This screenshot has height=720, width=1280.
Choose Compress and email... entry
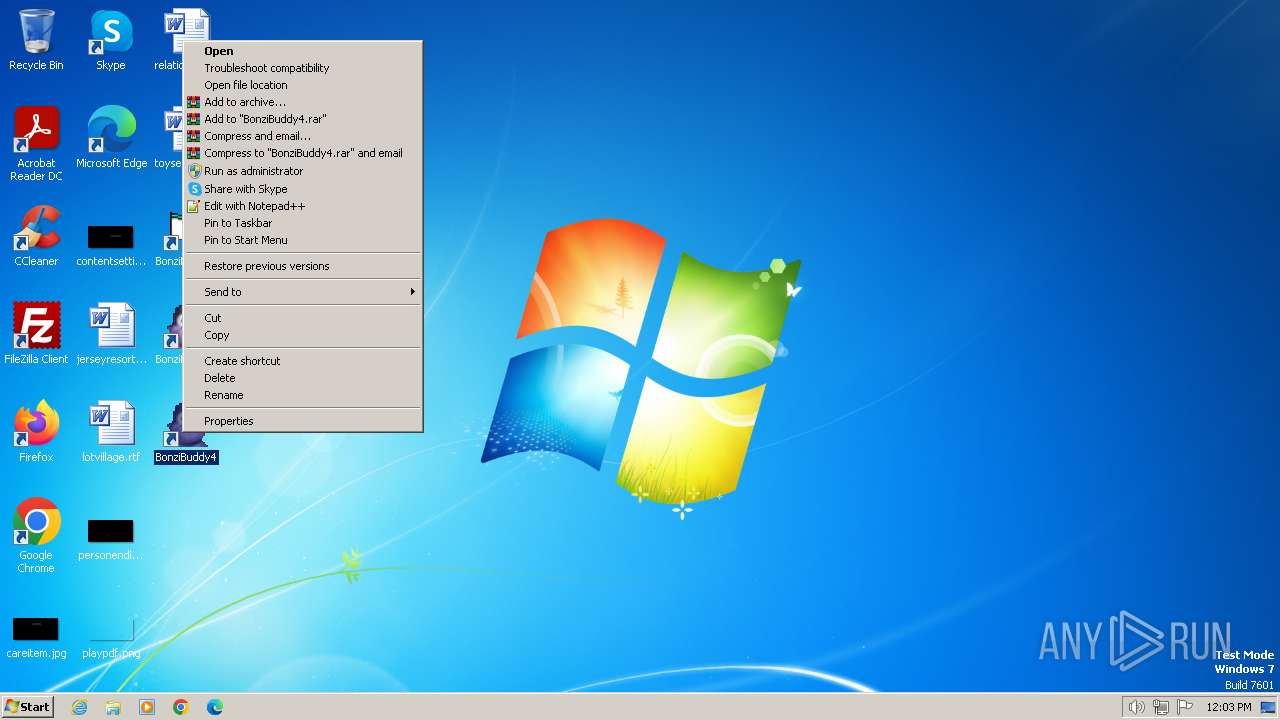coord(303,136)
